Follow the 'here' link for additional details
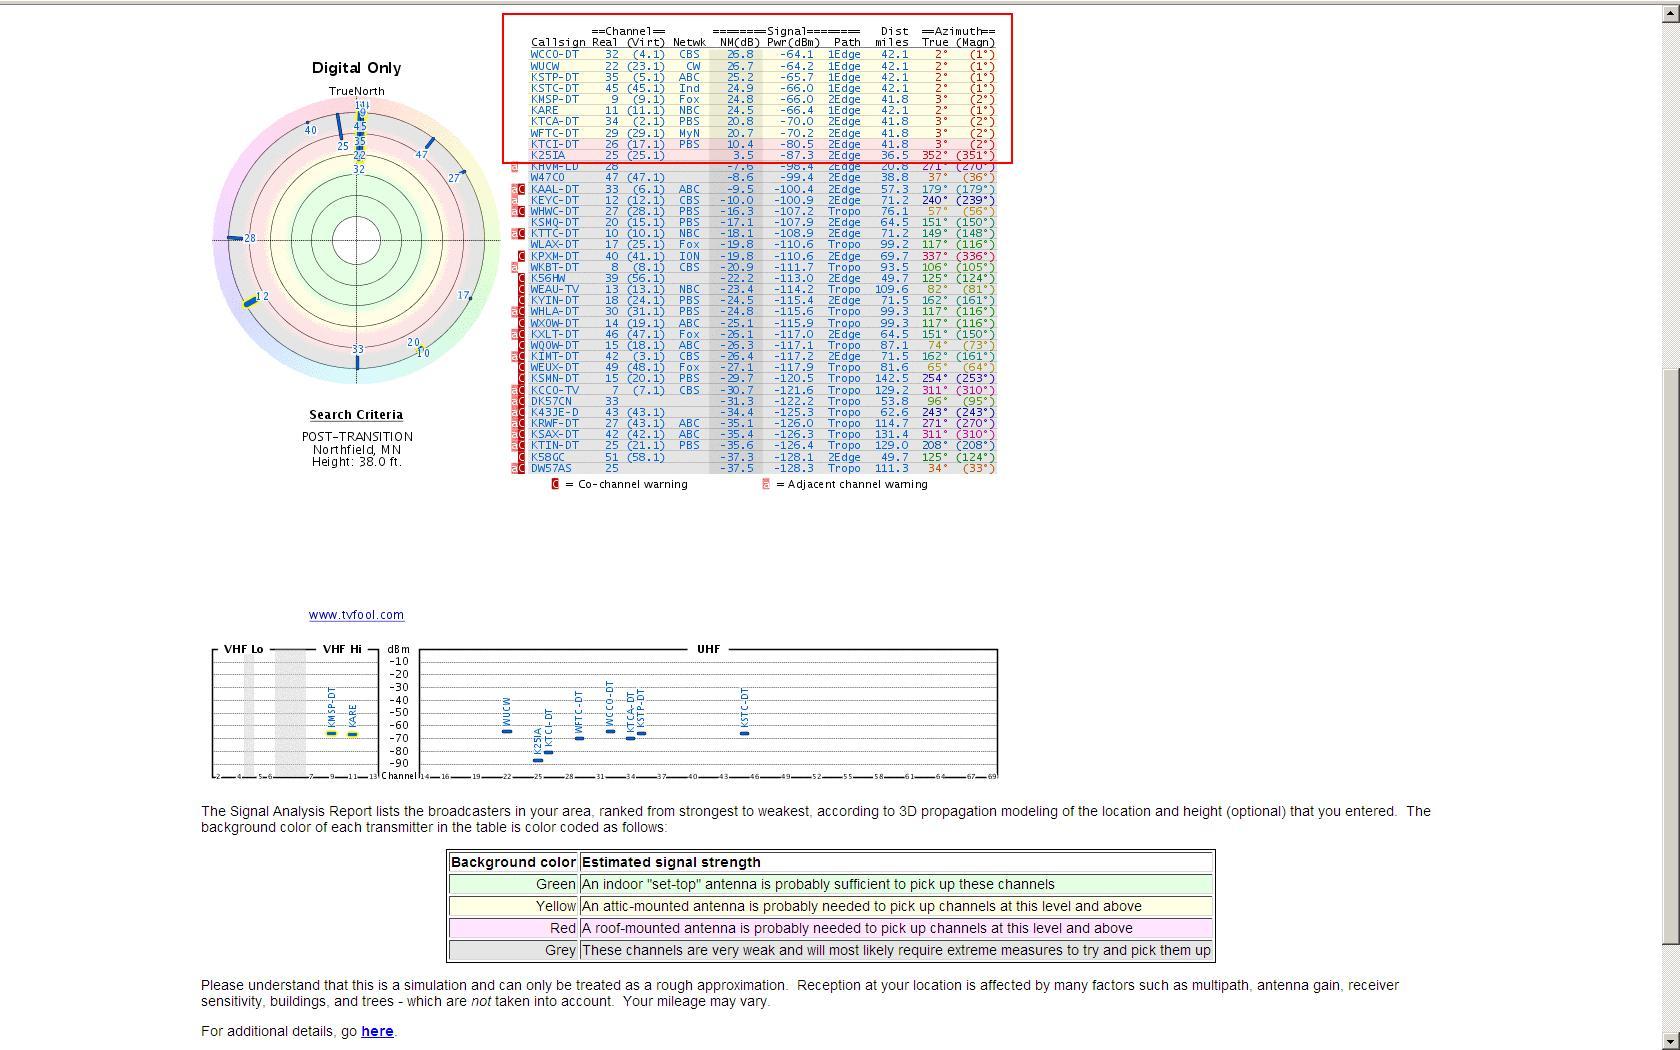Image resolution: width=1680 pixels, height=1050 pixels. (377, 1031)
